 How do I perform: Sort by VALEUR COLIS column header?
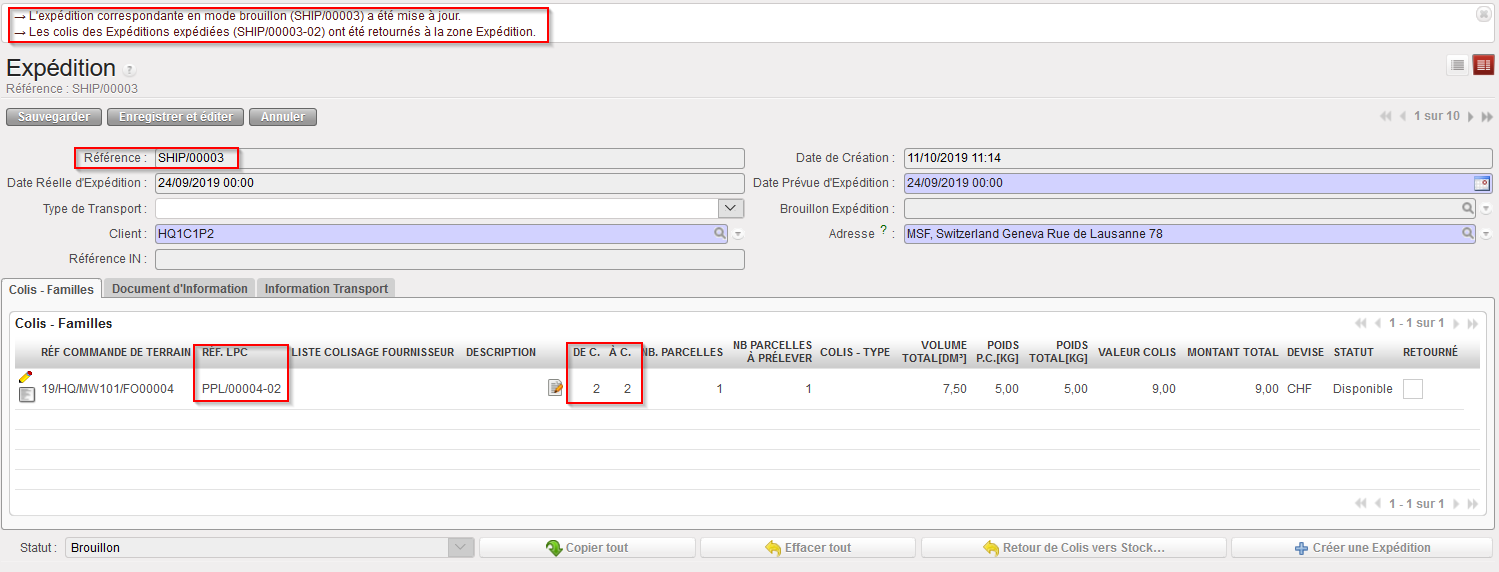pos(1137,352)
